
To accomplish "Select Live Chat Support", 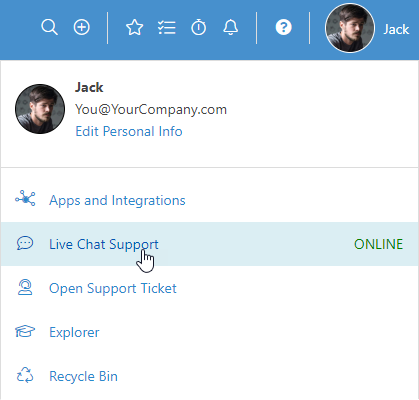I will click(209, 244).
